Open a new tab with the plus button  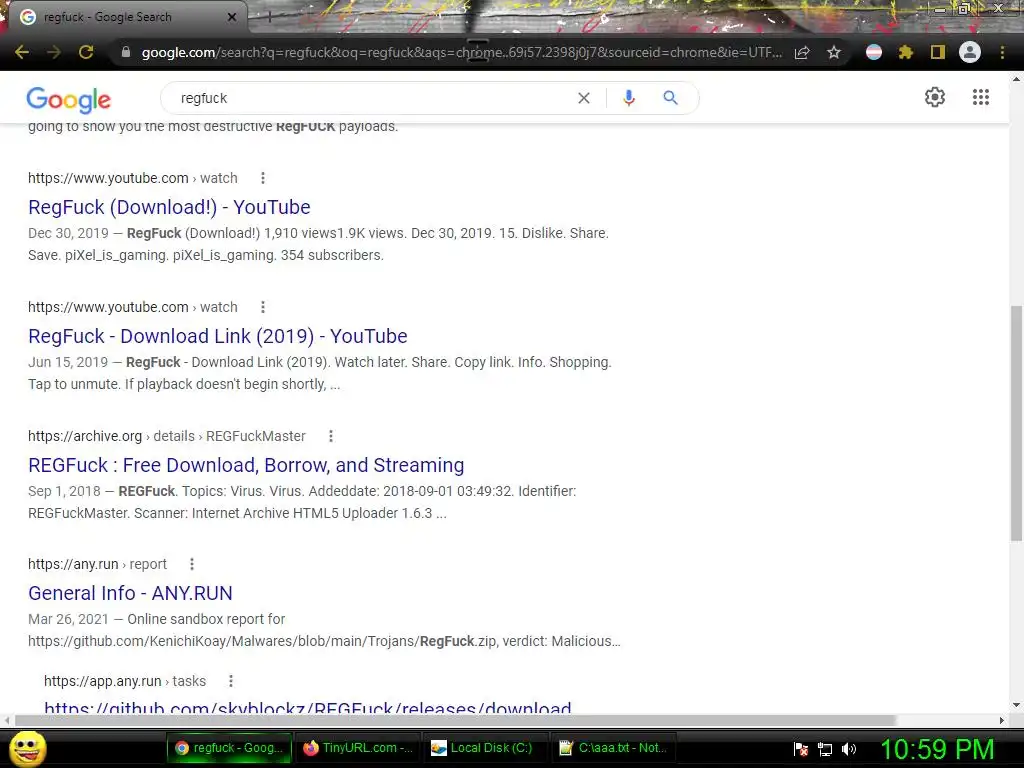[269, 17]
